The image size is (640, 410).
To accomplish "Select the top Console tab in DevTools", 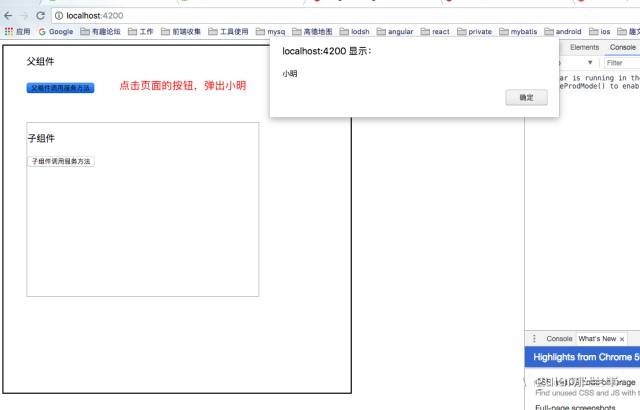I will click(622, 47).
